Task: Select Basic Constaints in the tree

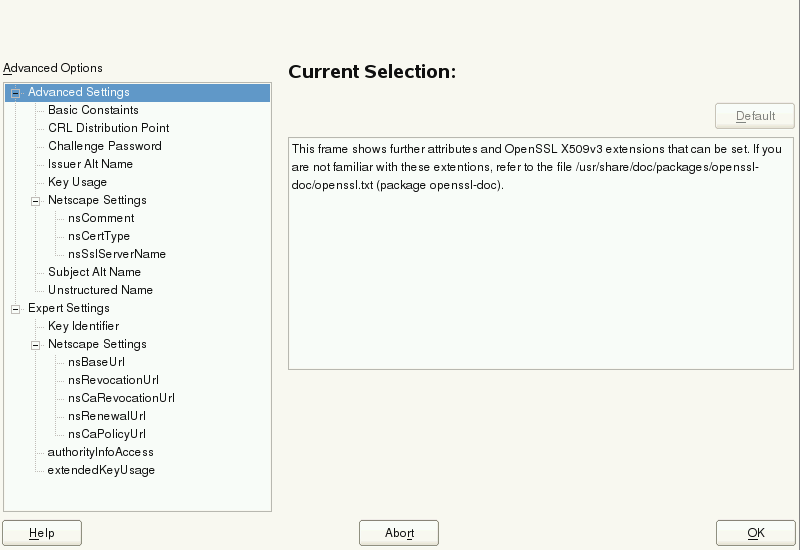Action: [93, 110]
